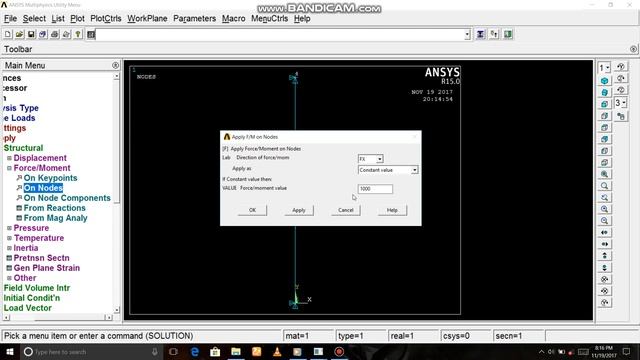The width and height of the screenshot is (640, 360).
Task: Click the Box Zoom magnifier icon
Action: [x=605, y=186]
